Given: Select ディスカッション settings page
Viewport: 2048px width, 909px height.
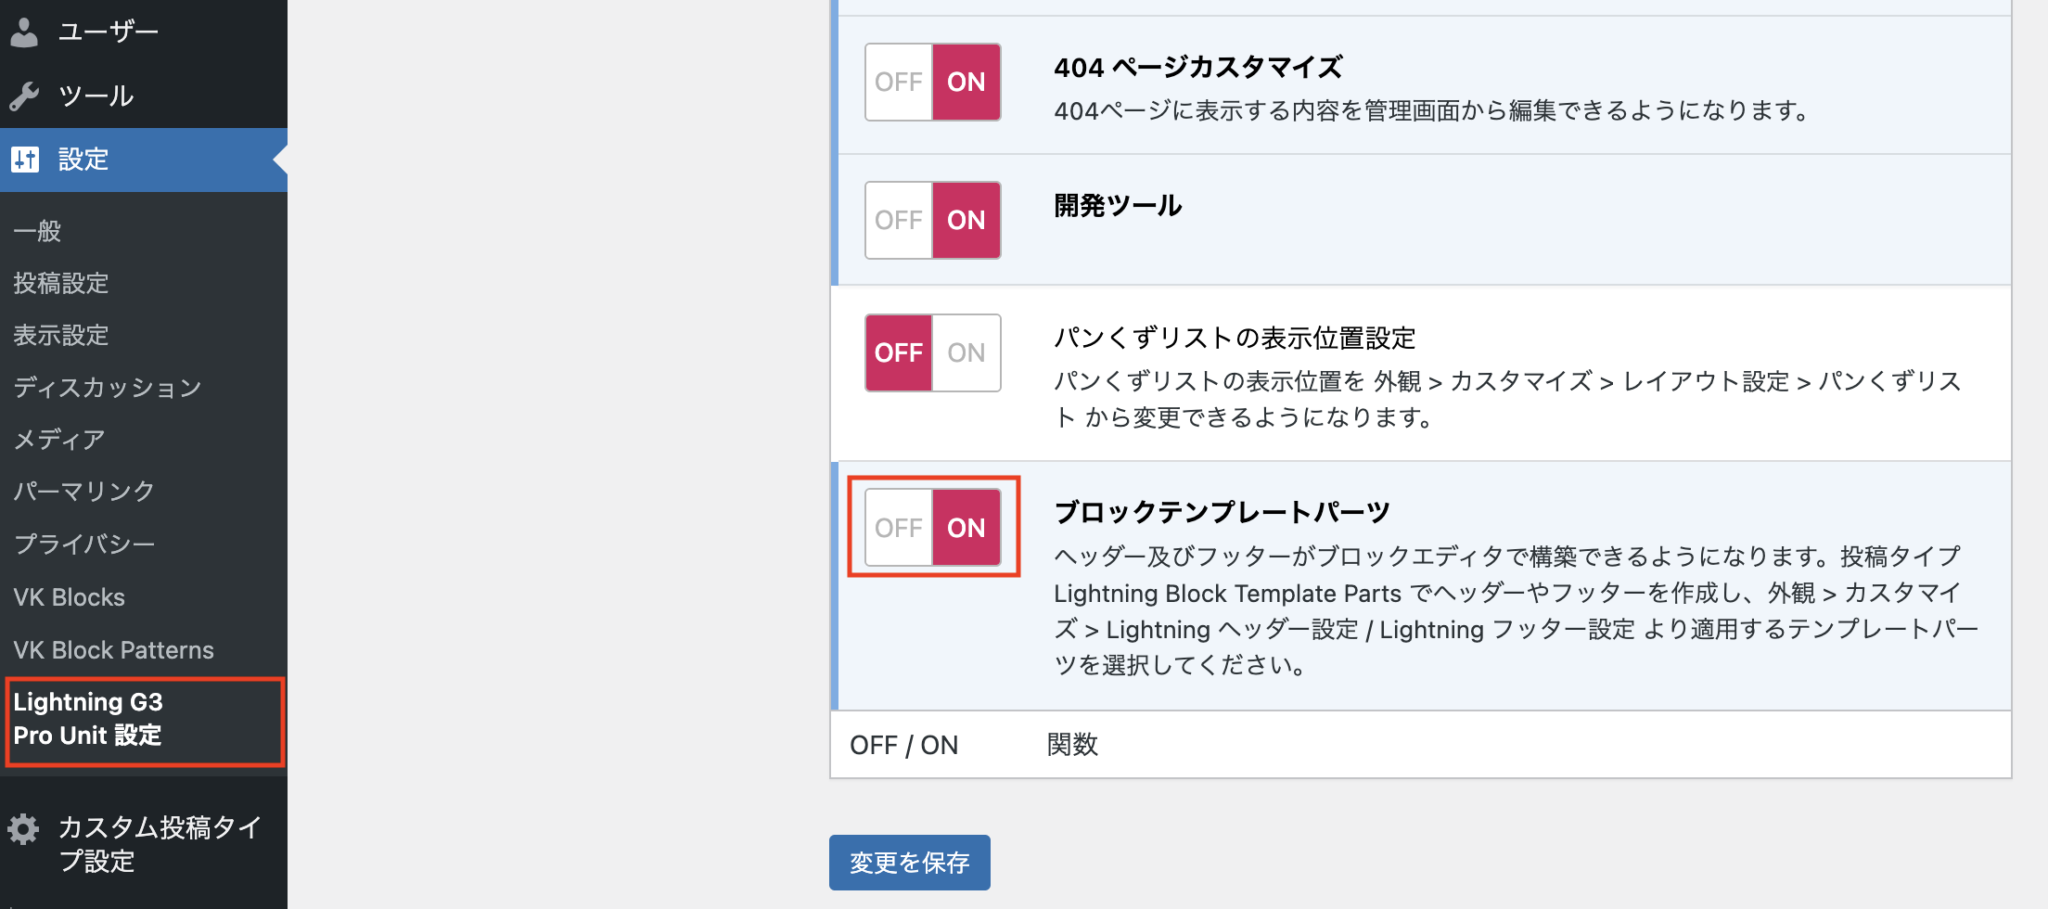Looking at the screenshot, I should click(107, 387).
